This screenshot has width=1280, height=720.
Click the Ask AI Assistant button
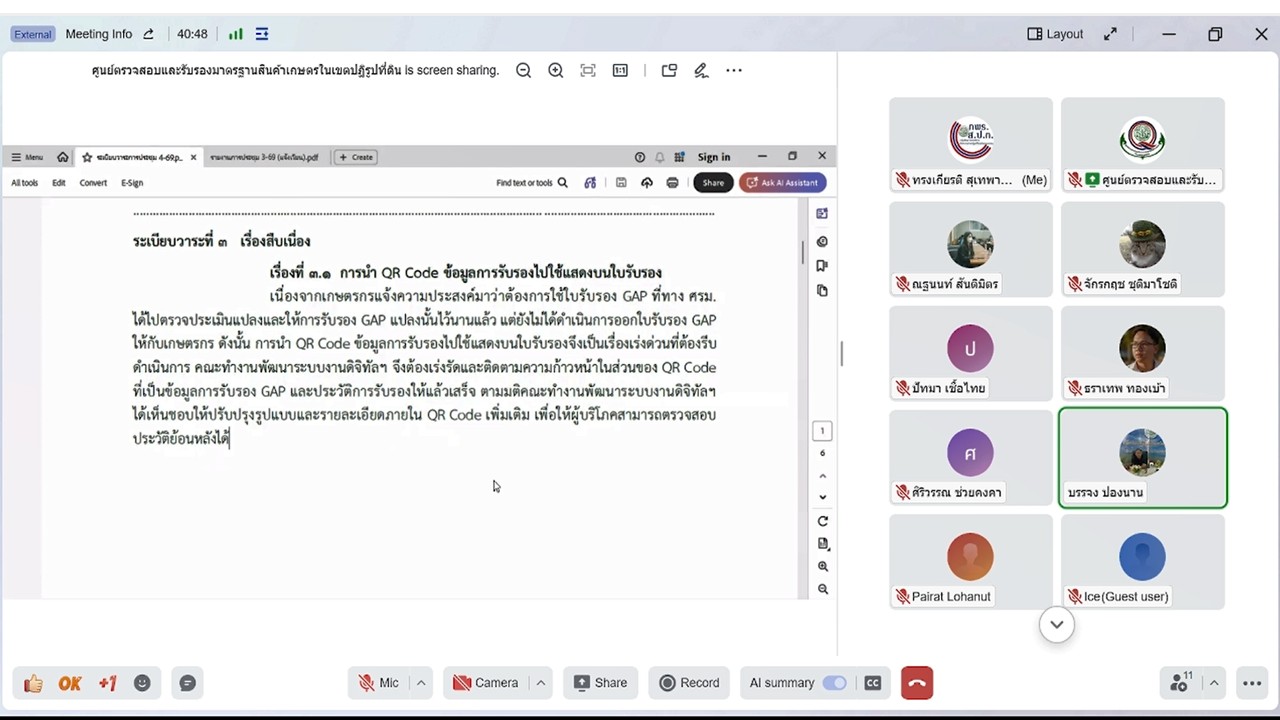point(783,182)
